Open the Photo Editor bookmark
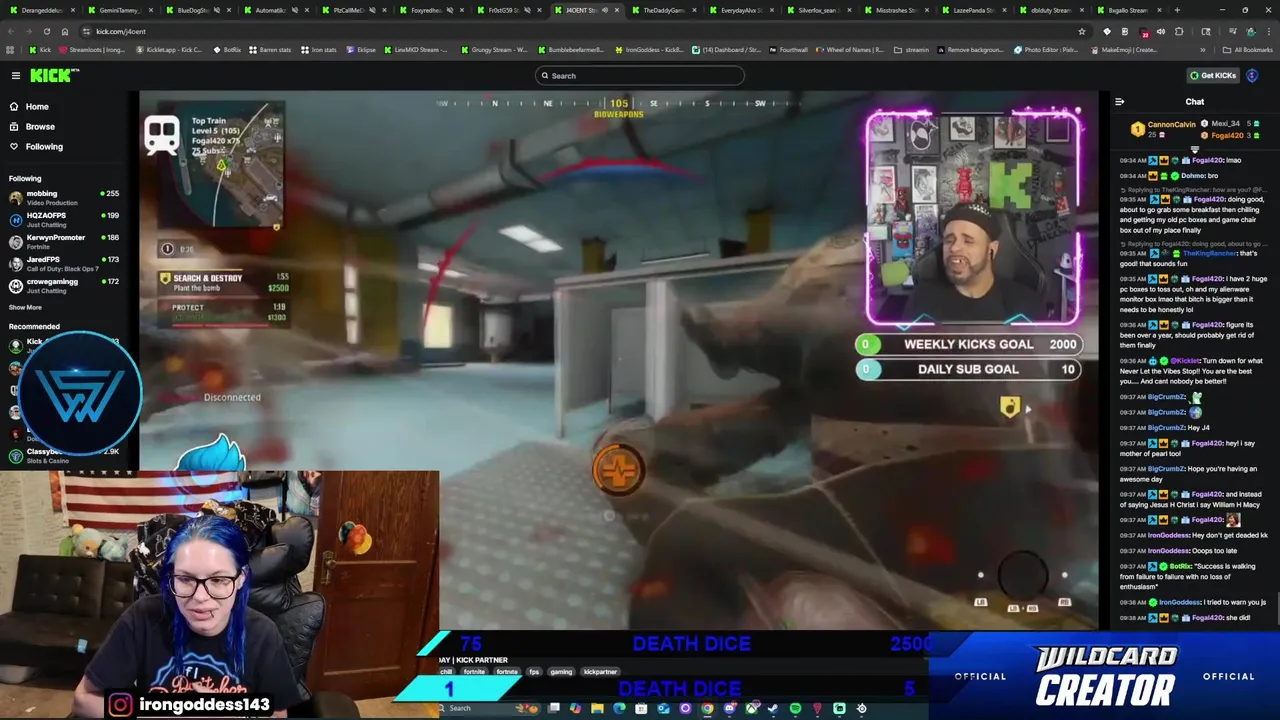The image size is (1280, 720). point(1046,50)
